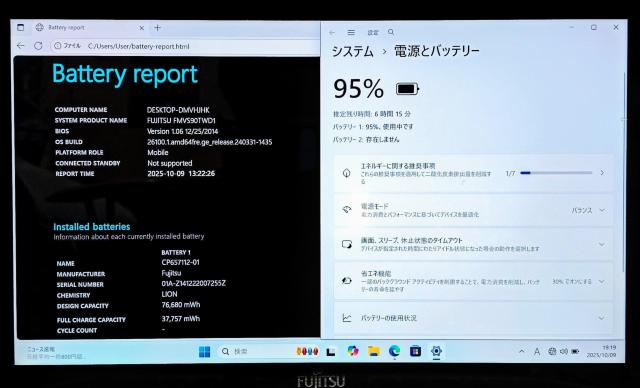Open the Task View taskbar icon

pyautogui.click(x=331, y=351)
